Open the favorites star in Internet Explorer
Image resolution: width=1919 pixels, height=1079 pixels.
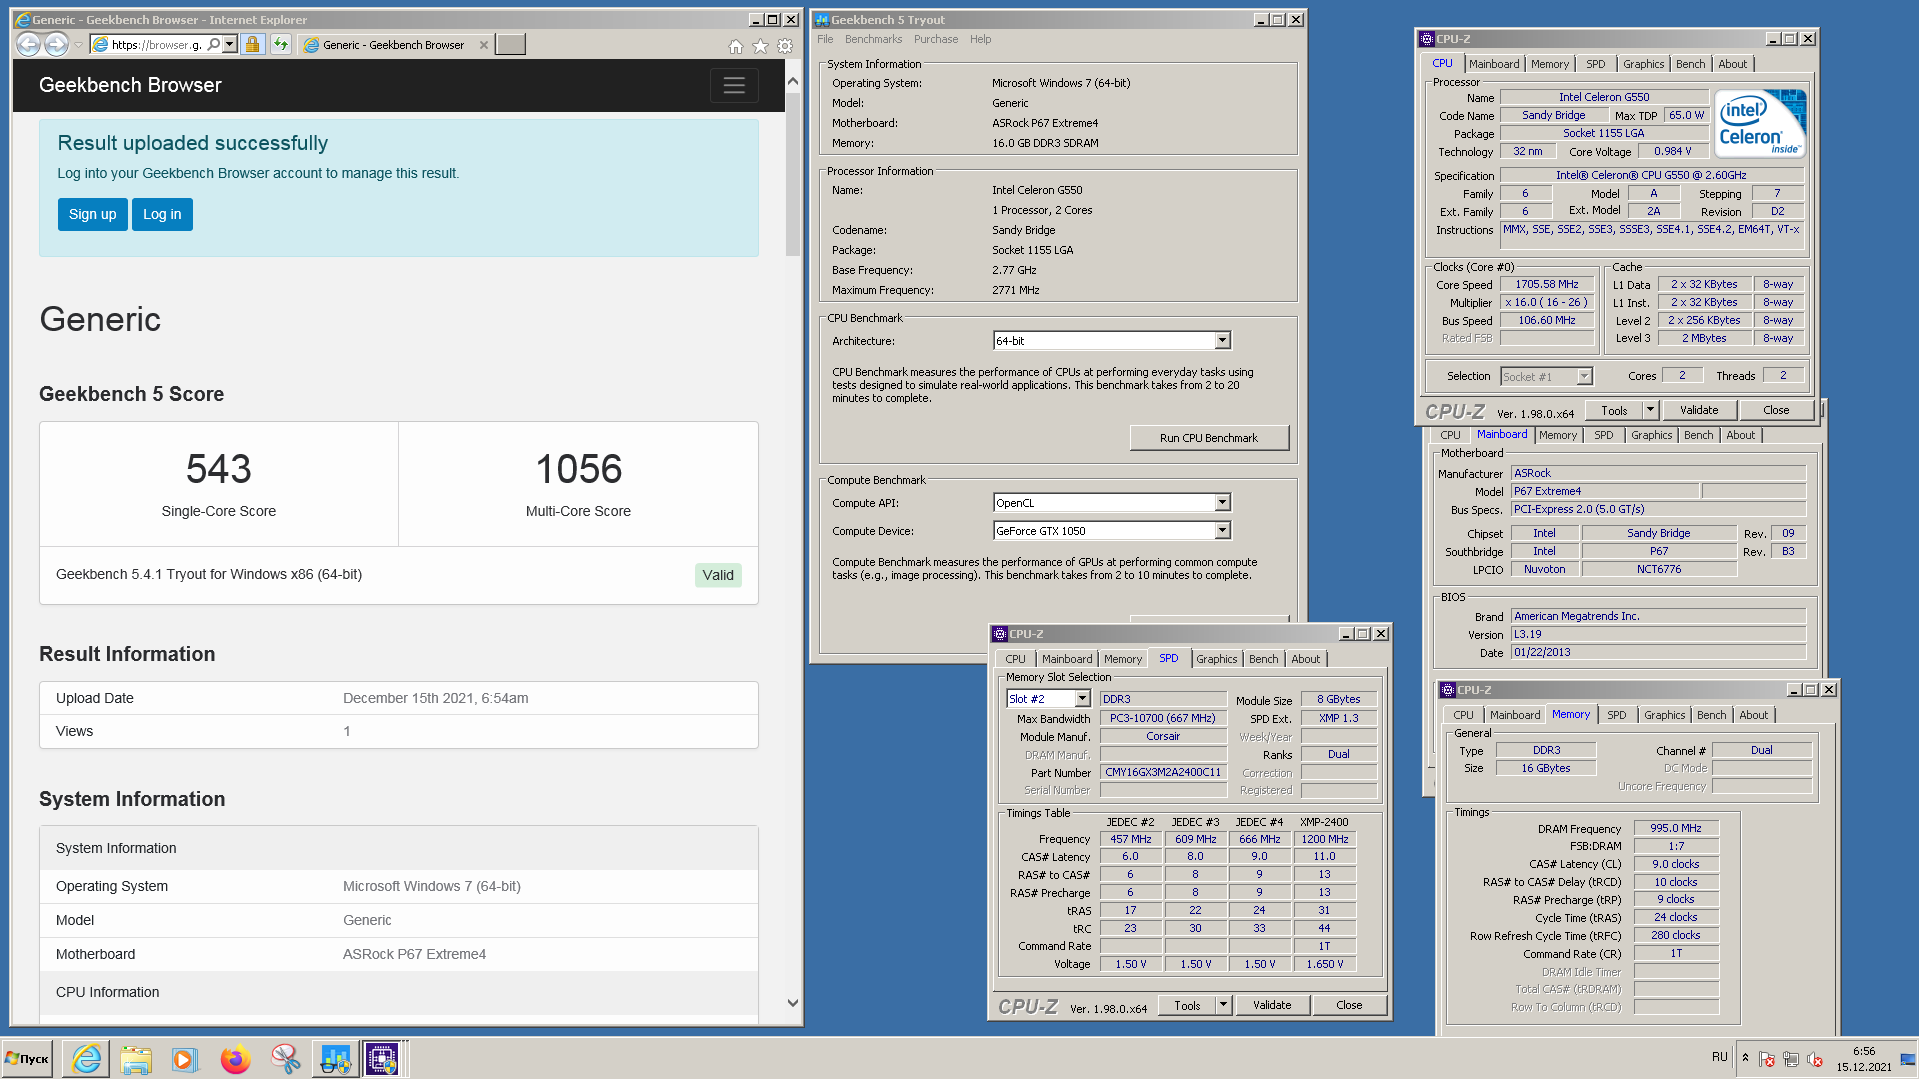click(760, 46)
